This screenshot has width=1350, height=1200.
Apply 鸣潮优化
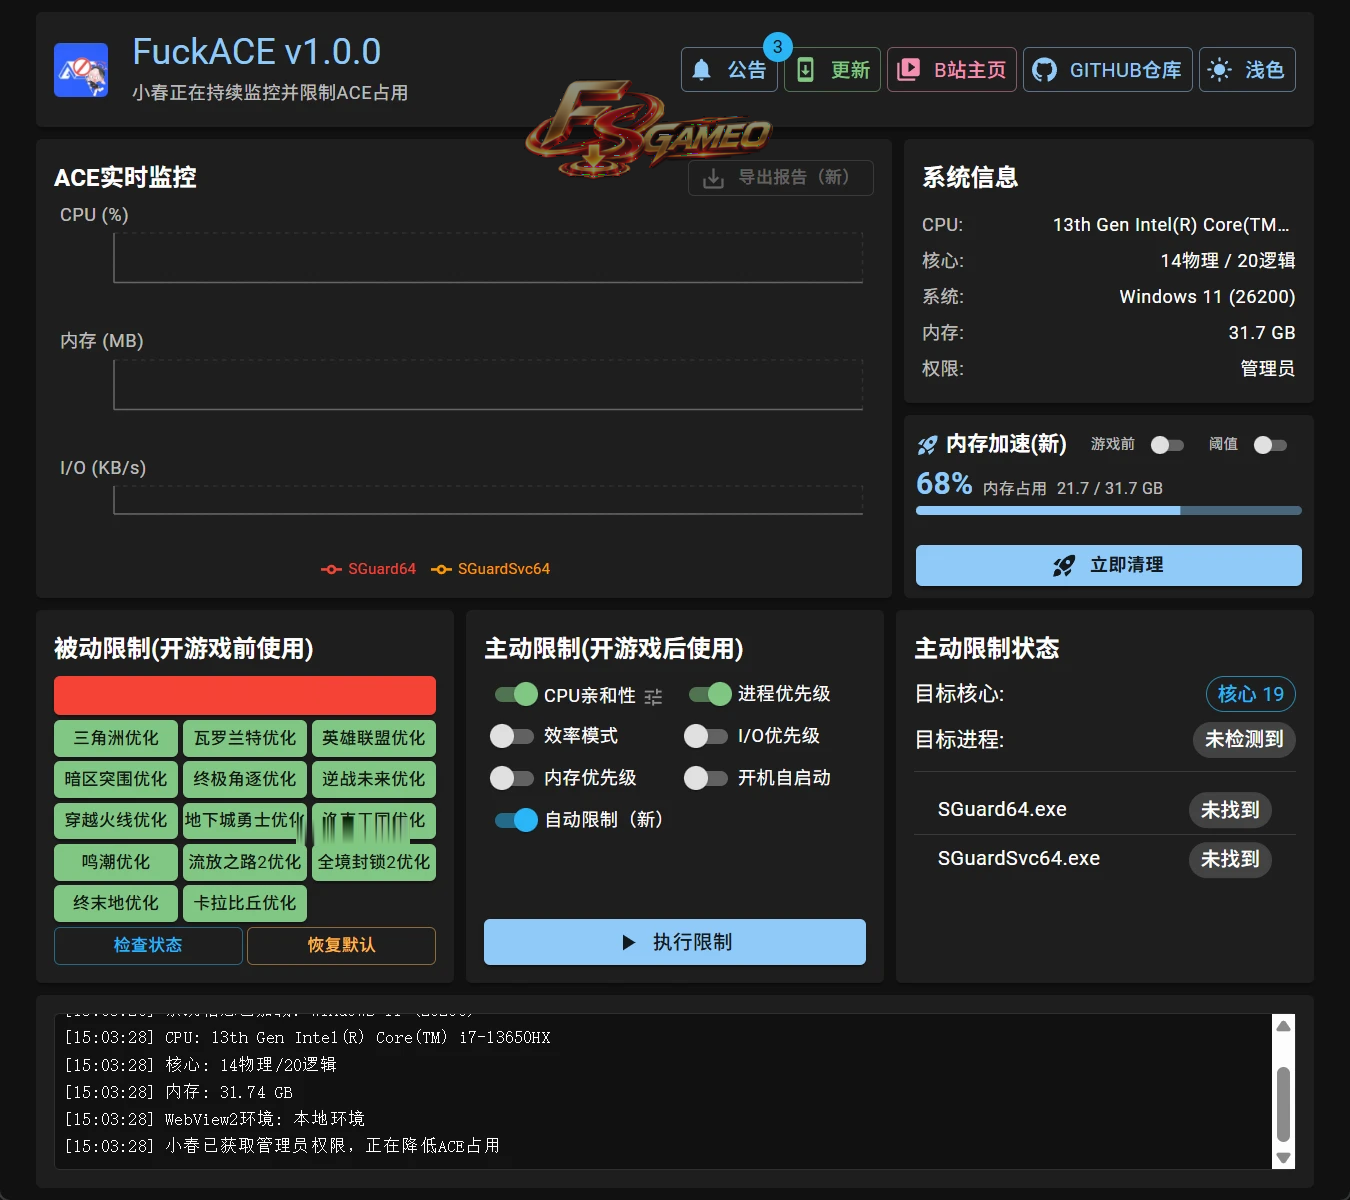click(116, 862)
